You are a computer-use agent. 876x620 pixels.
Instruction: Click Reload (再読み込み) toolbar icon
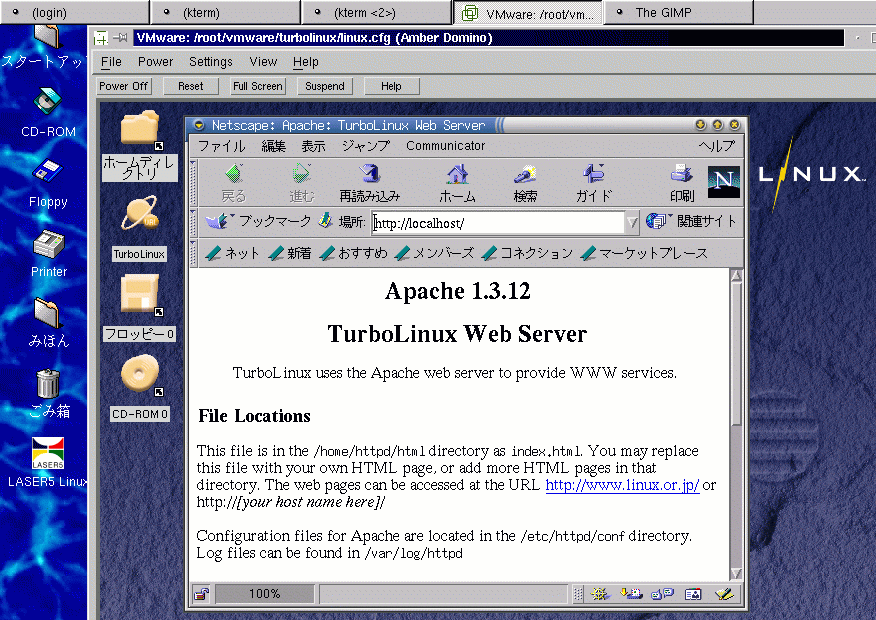click(369, 174)
